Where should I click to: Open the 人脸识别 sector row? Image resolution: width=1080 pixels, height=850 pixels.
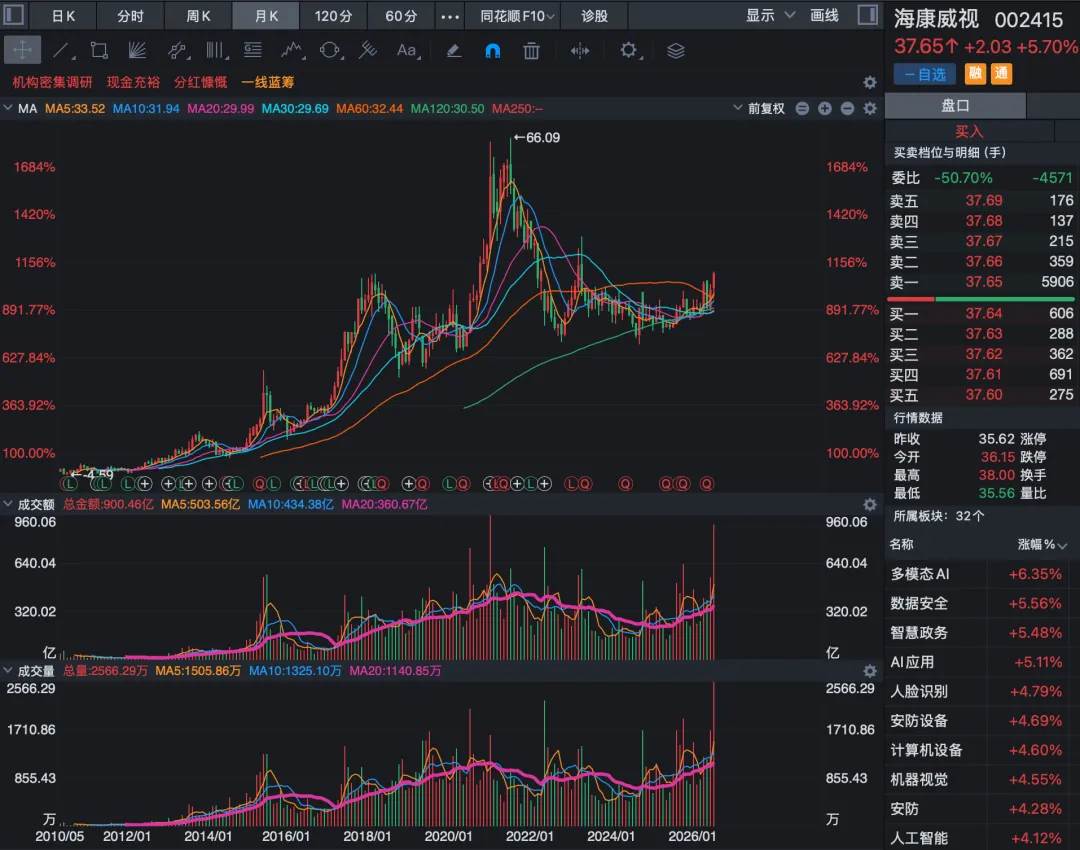pyautogui.click(x=982, y=692)
